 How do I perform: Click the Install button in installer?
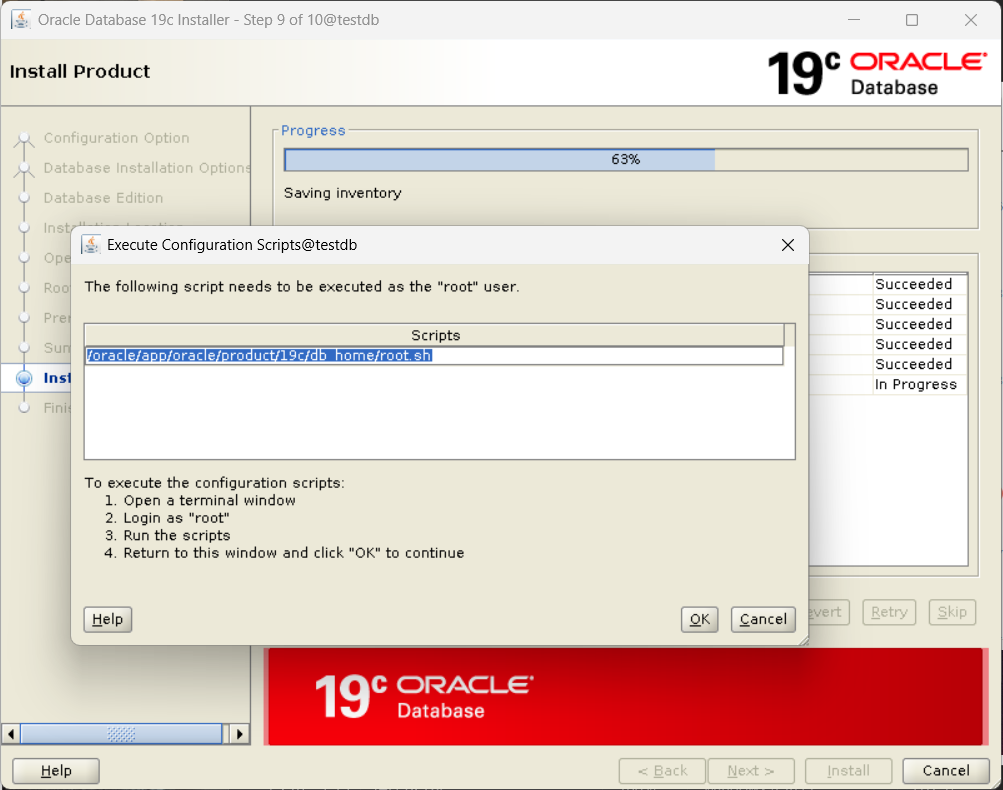pos(848,771)
